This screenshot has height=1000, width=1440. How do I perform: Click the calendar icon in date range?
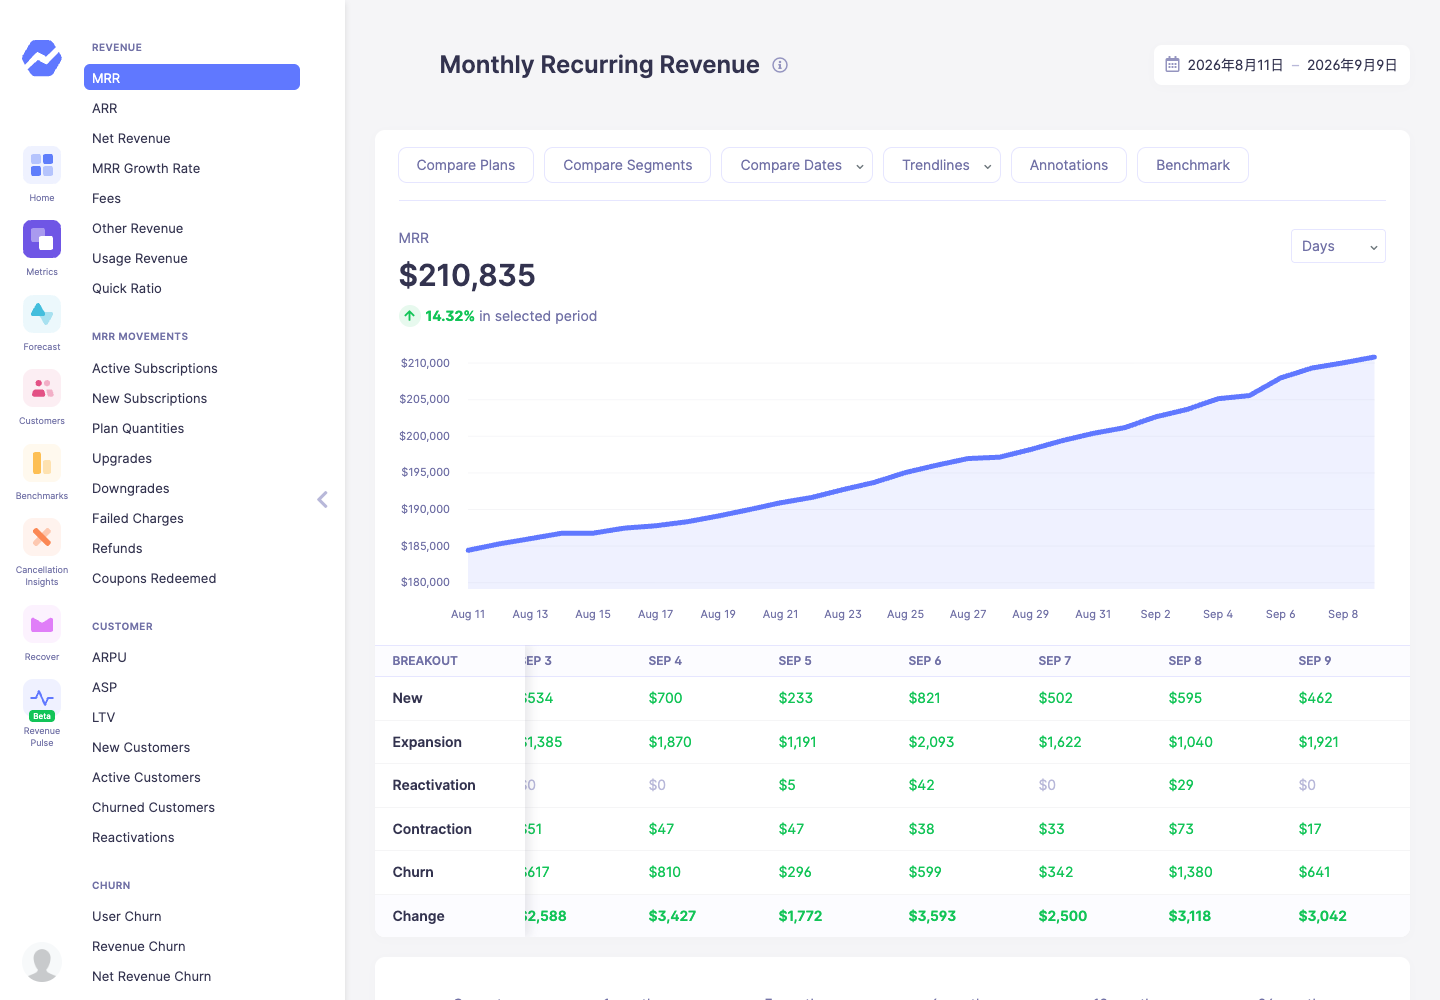pos(1172,65)
